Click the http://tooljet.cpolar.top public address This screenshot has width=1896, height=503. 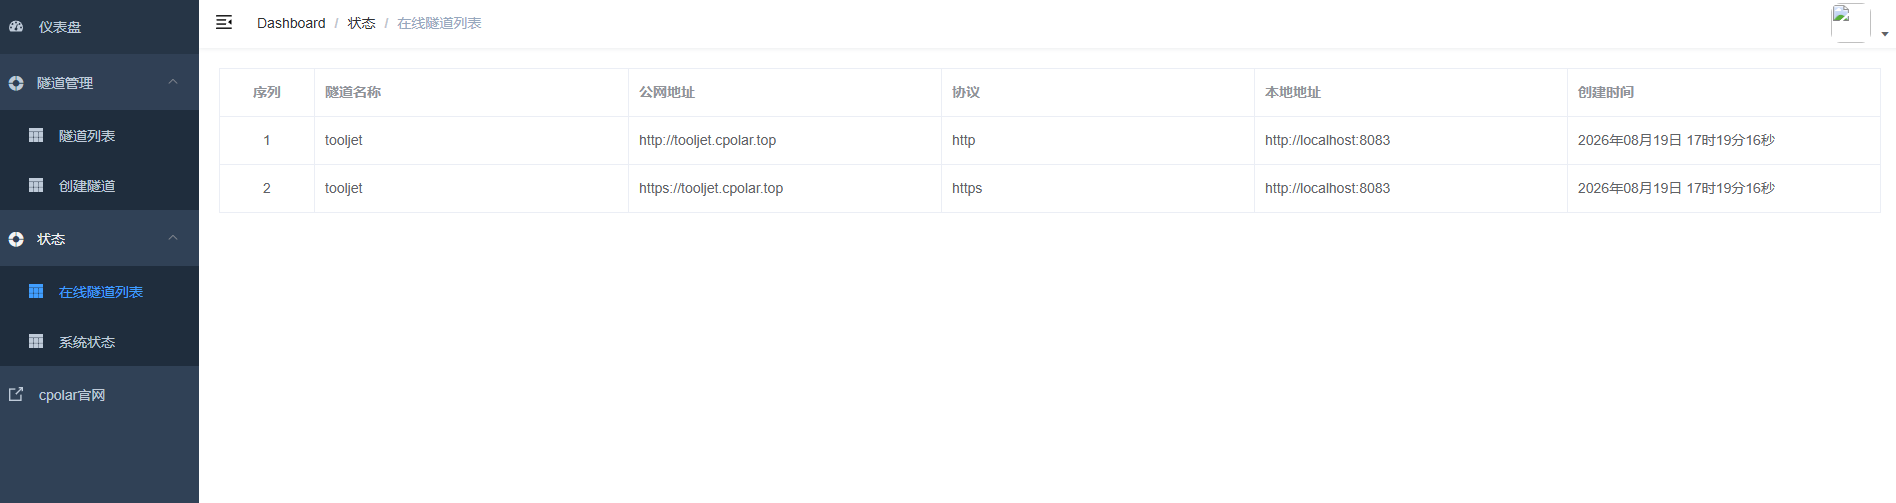[x=707, y=140]
